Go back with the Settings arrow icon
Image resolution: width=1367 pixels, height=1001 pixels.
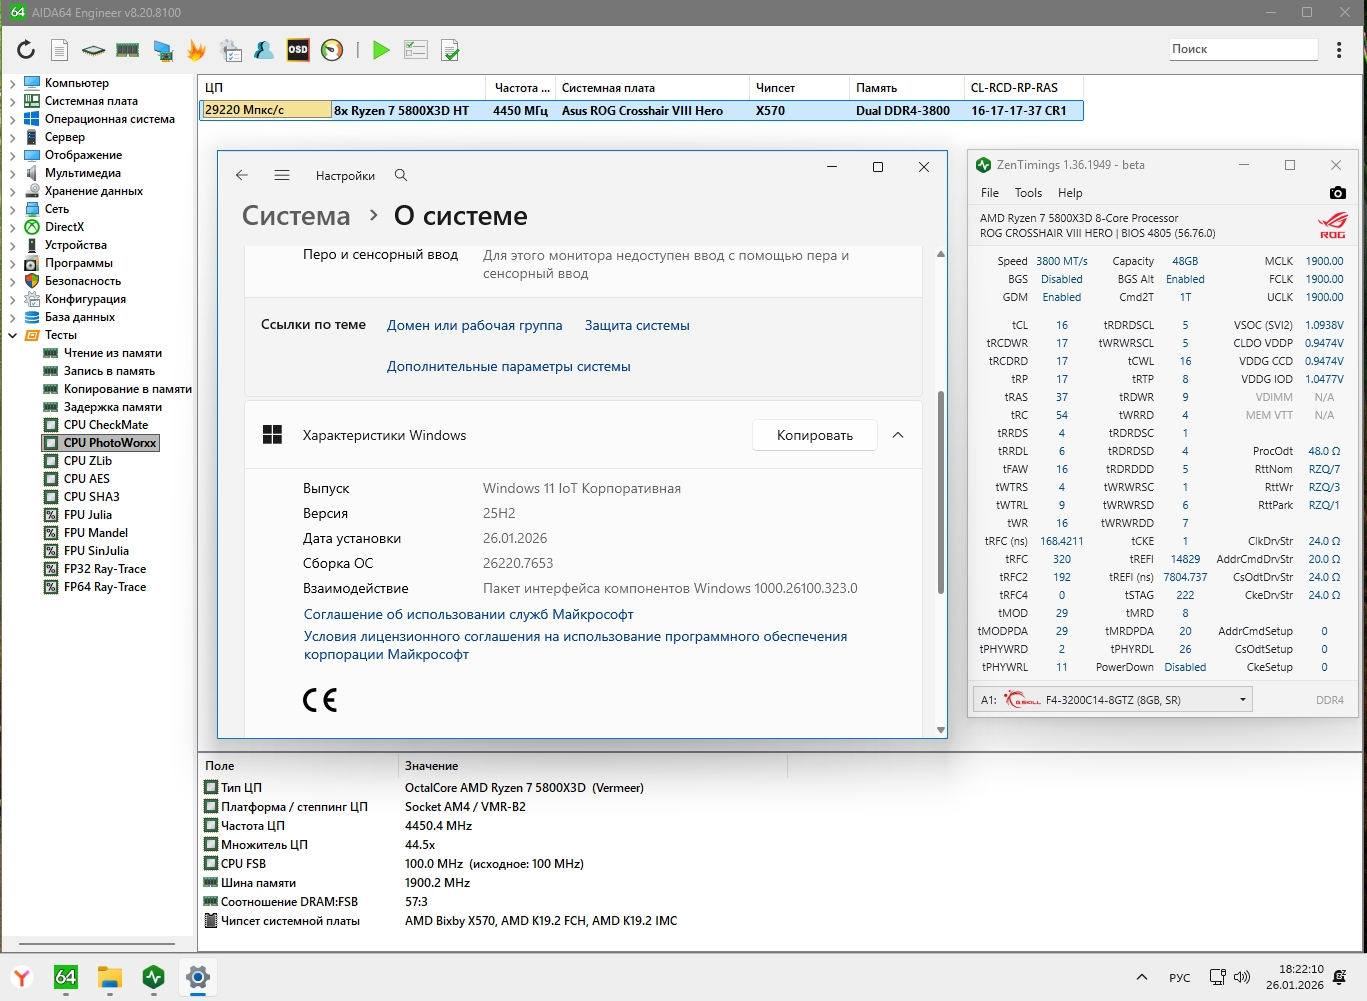click(x=242, y=175)
